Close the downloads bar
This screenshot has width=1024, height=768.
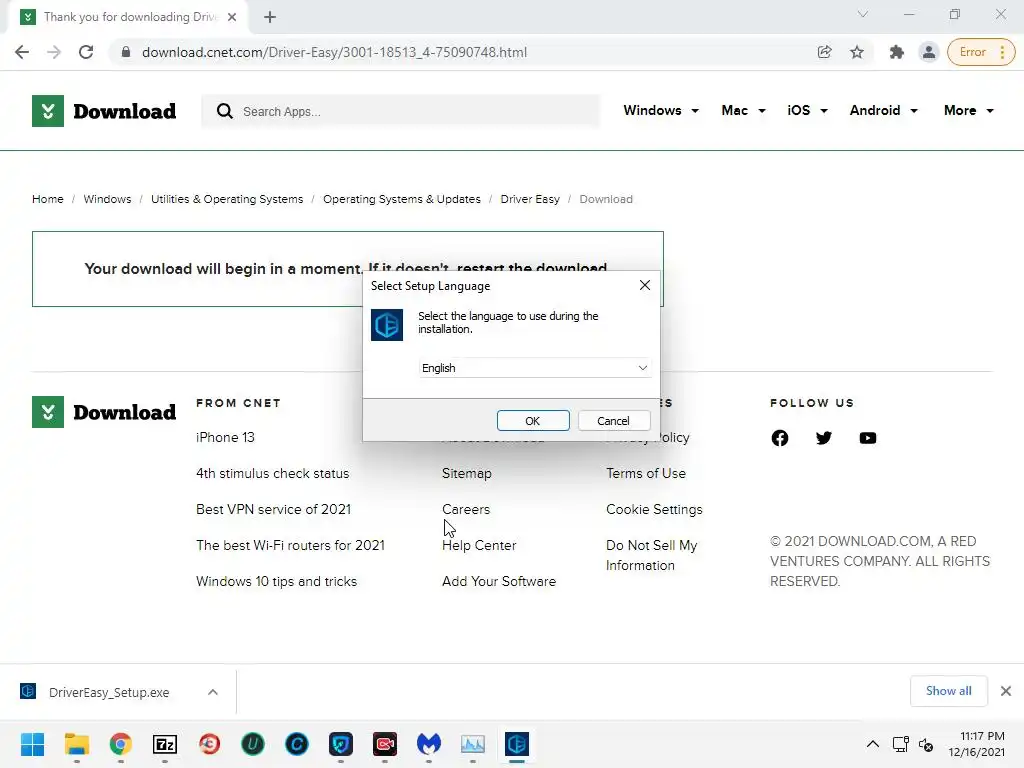(x=1006, y=691)
